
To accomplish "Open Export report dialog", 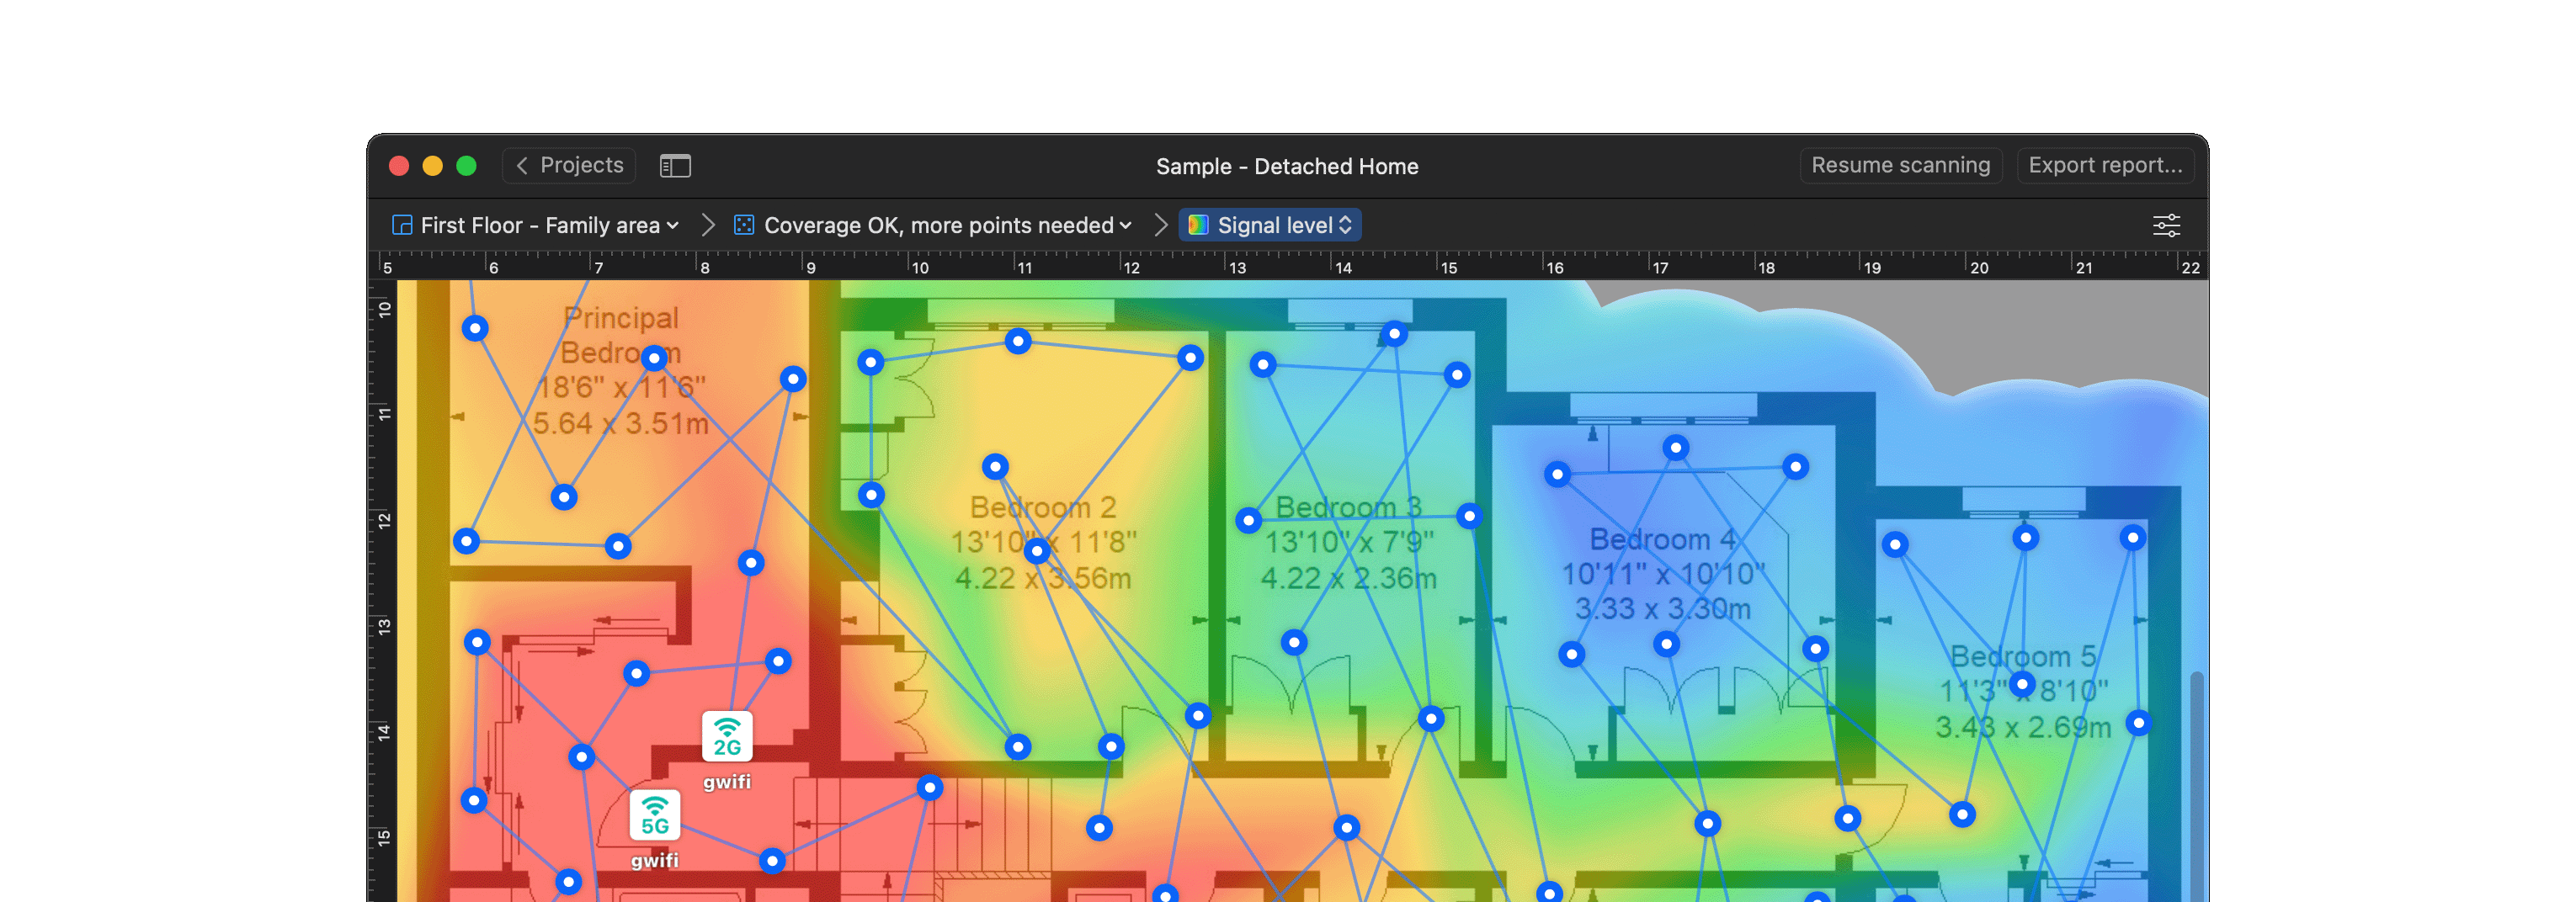I will click(2105, 165).
